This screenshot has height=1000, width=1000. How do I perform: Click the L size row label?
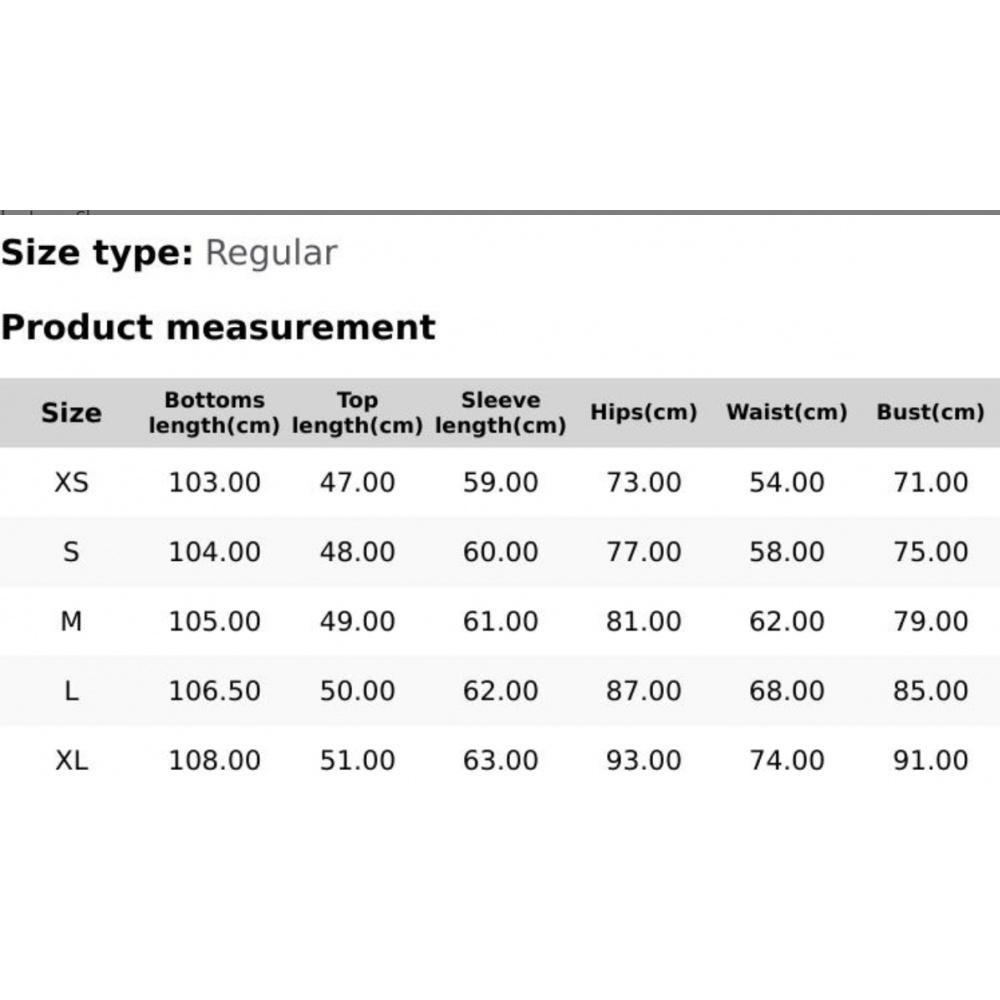click(x=71, y=691)
